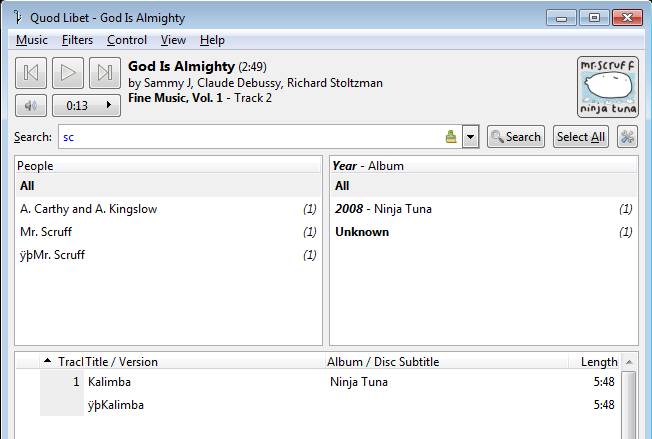Image resolution: width=652 pixels, height=439 pixels.
Task: Select All in the Year - Album pane
Action: [484, 186]
